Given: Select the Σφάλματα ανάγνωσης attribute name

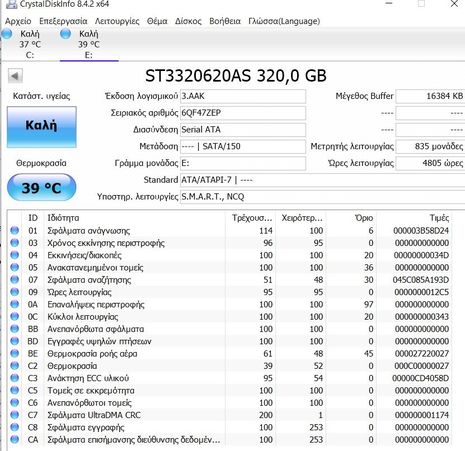Looking at the screenshot, I should pyautogui.click(x=88, y=231).
